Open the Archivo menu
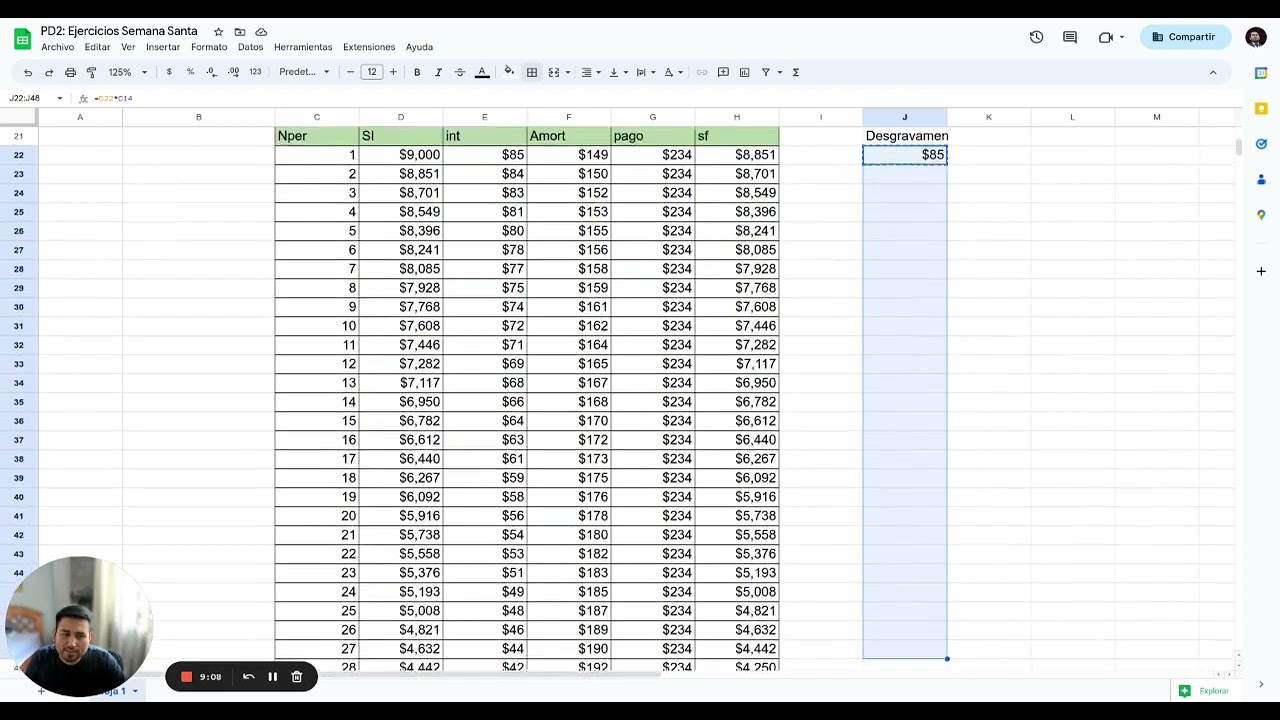 coord(57,47)
